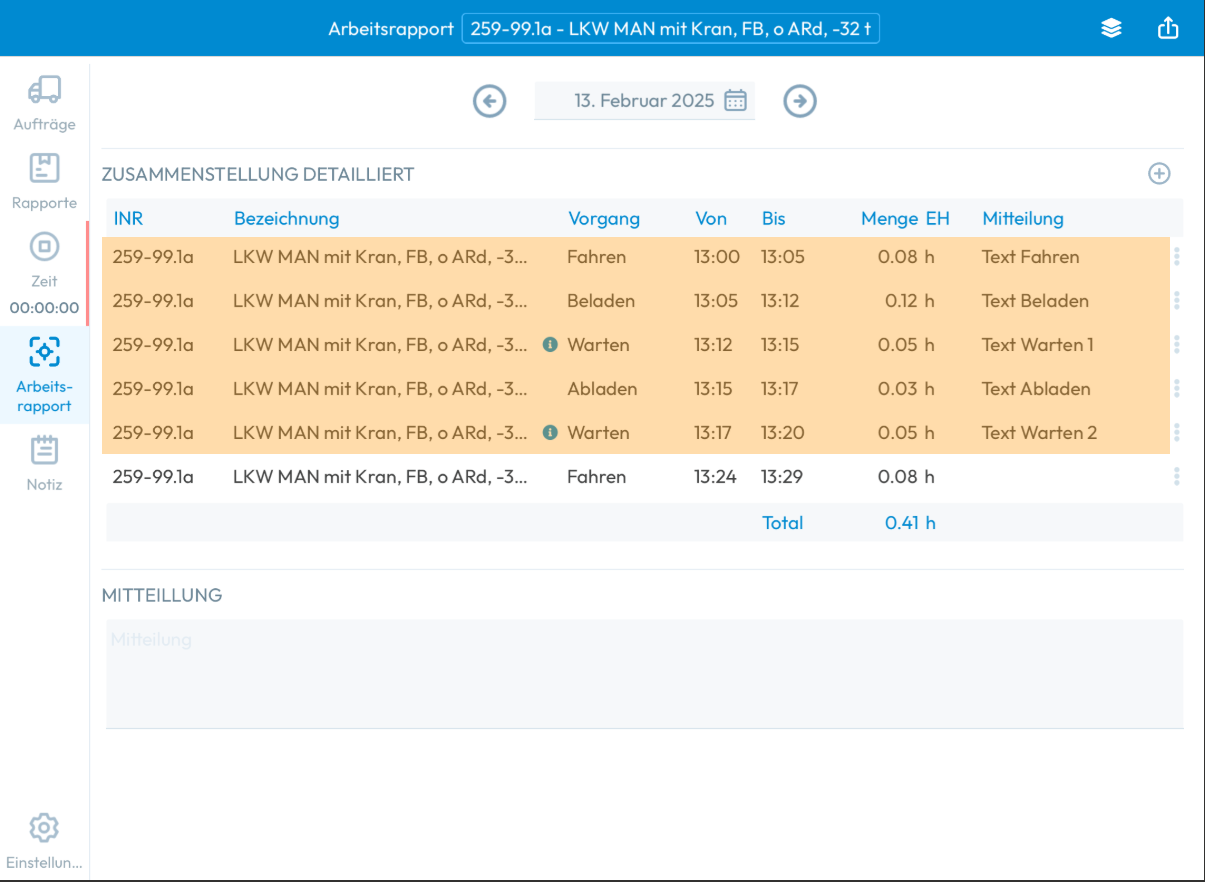Go to next day with right arrow
The image size is (1205, 882).
[799, 101]
